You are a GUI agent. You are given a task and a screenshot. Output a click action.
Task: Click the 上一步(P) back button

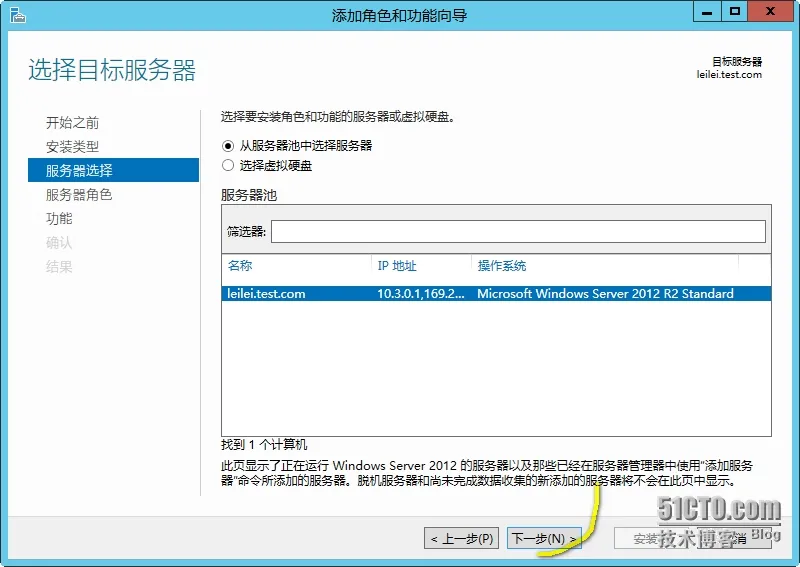click(461, 538)
